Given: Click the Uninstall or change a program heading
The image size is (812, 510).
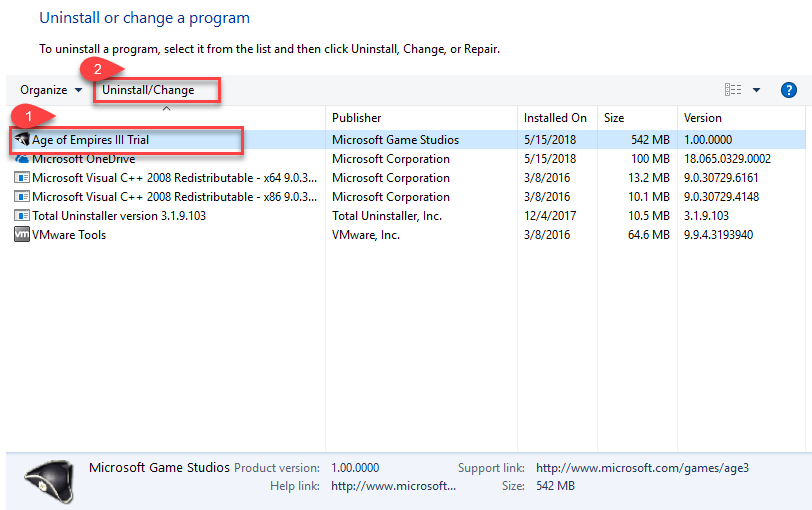Looking at the screenshot, I should click(144, 18).
